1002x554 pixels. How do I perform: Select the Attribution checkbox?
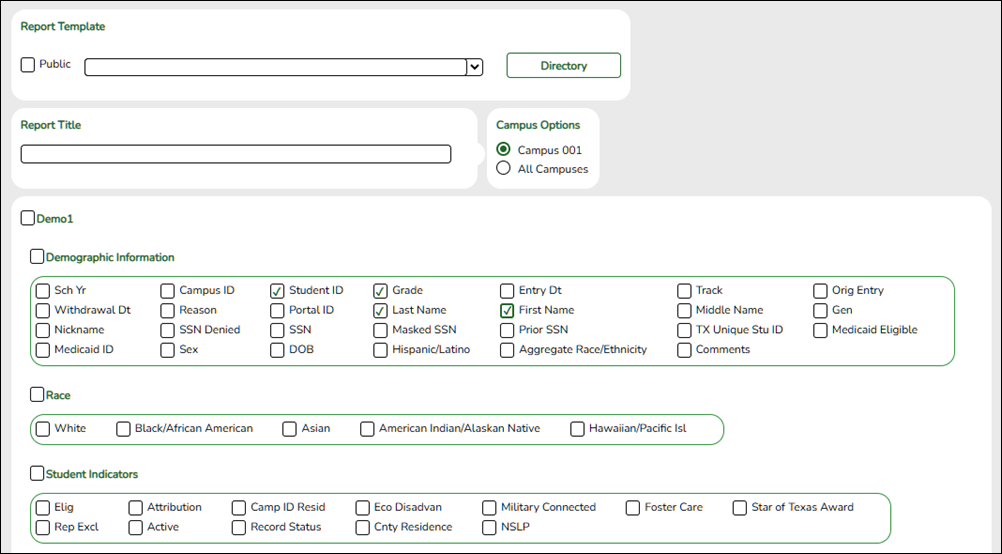135,508
